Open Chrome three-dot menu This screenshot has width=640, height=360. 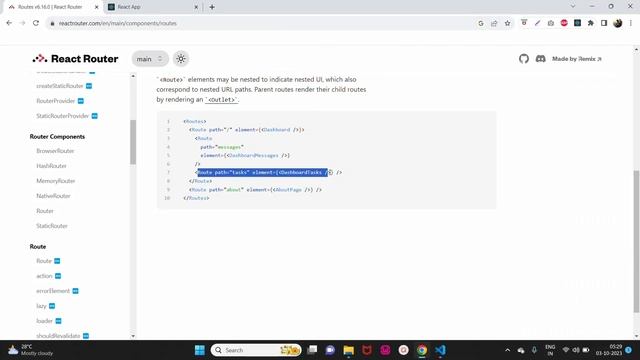pos(631,23)
